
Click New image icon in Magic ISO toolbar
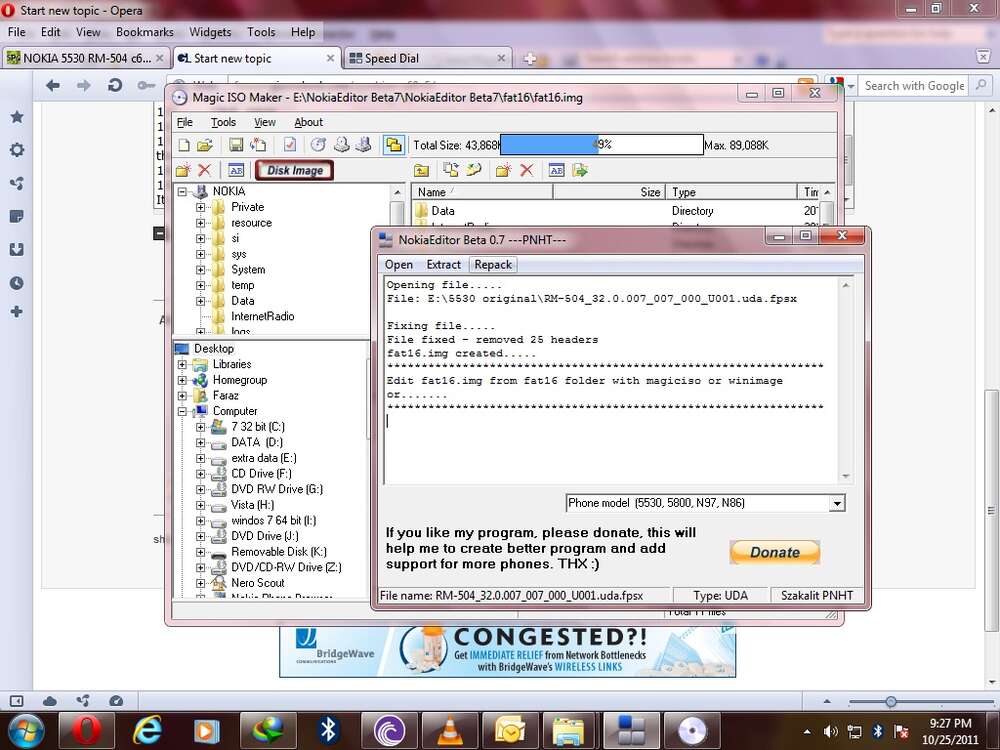(184, 145)
